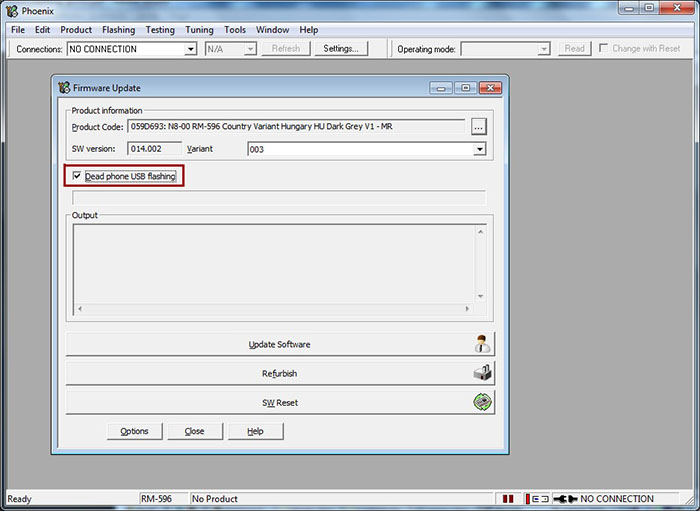Screen dimensions: 700x511
Task: Open firmware update Options
Action: pyautogui.click(x=134, y=431)
